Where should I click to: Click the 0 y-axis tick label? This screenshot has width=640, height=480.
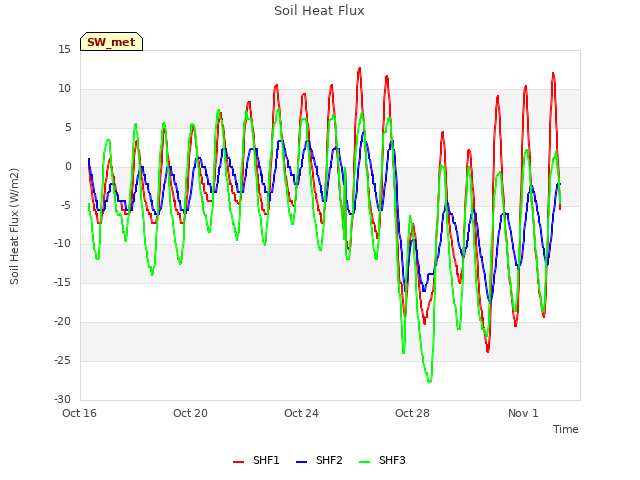point(68,166)
